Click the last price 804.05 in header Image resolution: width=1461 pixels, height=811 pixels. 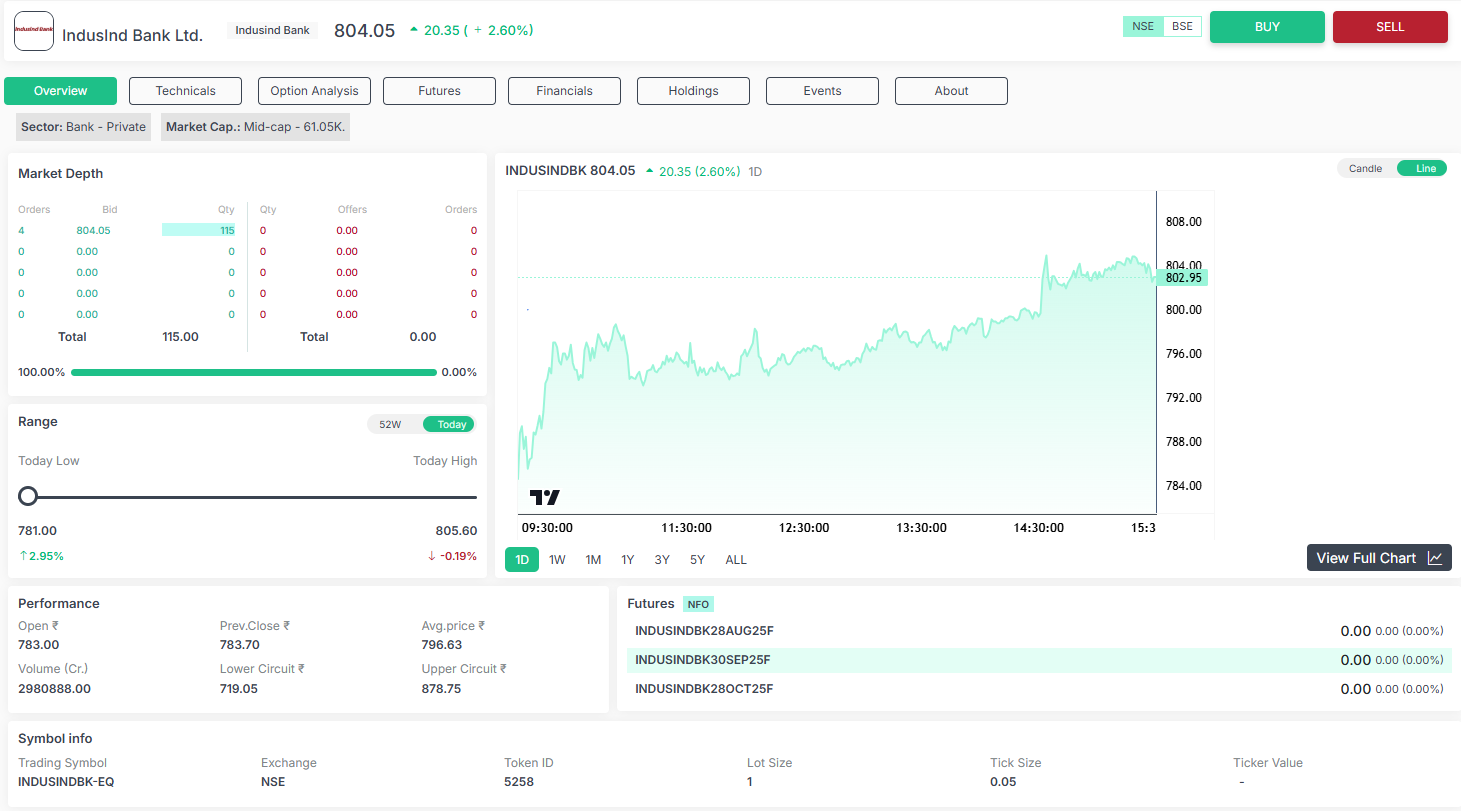(365, 30)
